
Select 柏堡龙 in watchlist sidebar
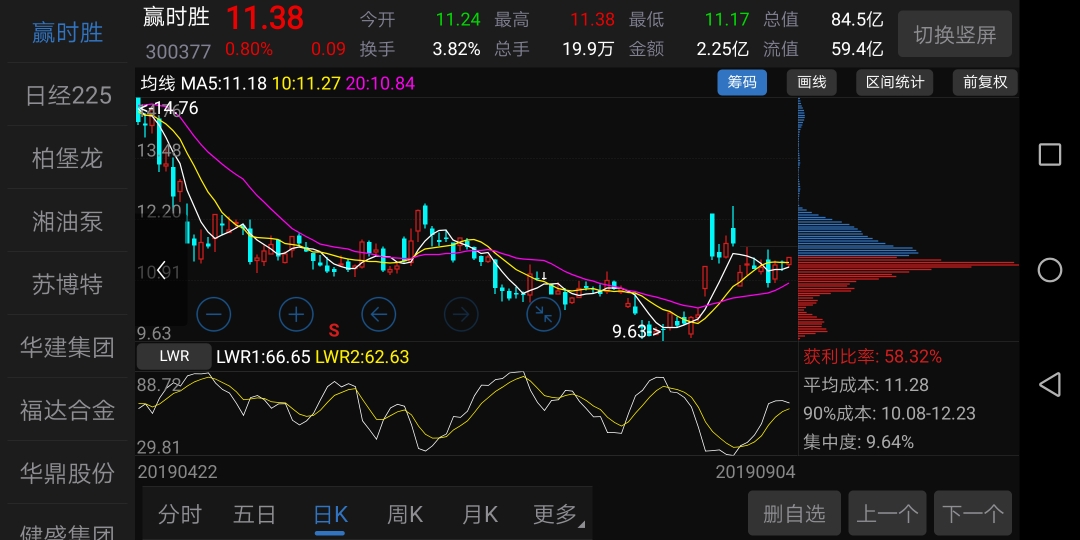coord(68,158)
